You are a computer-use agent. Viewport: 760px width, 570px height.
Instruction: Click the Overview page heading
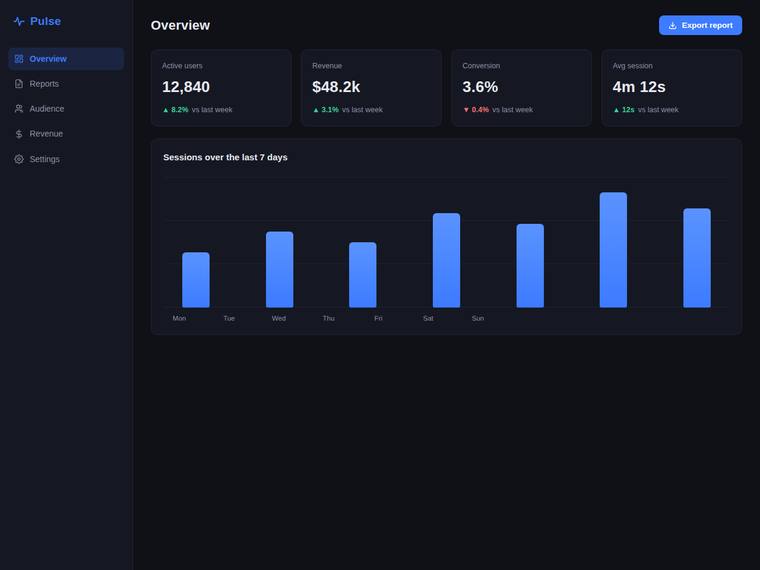pyautogui.click(x=180, y=25)
